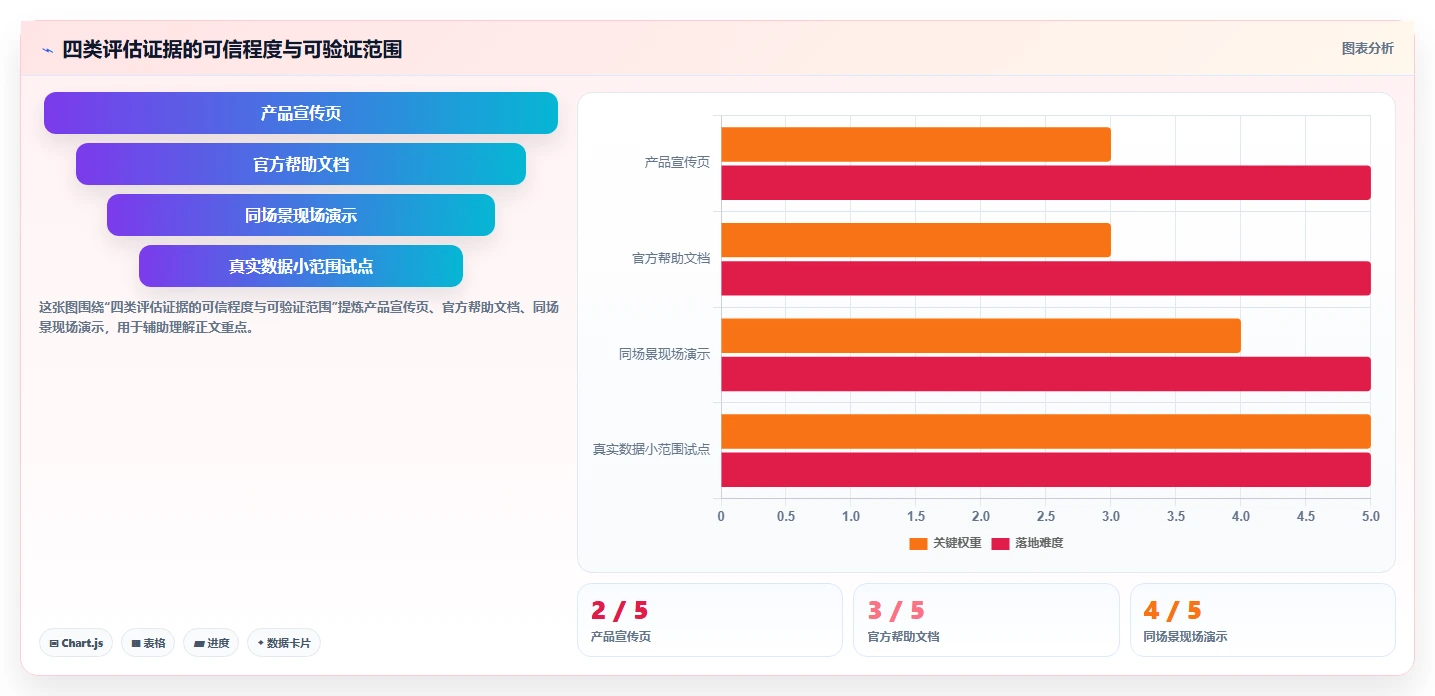
Task: Select the 真实数据小范围试点 funnel layer
Action: click(301, 266)
